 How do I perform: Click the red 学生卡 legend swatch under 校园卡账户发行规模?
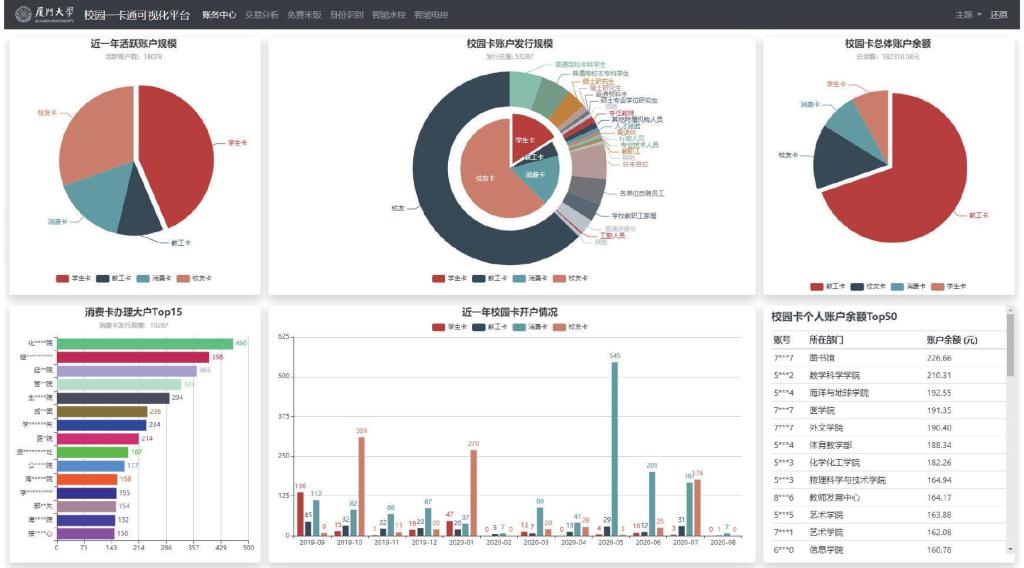click(438, 278)
